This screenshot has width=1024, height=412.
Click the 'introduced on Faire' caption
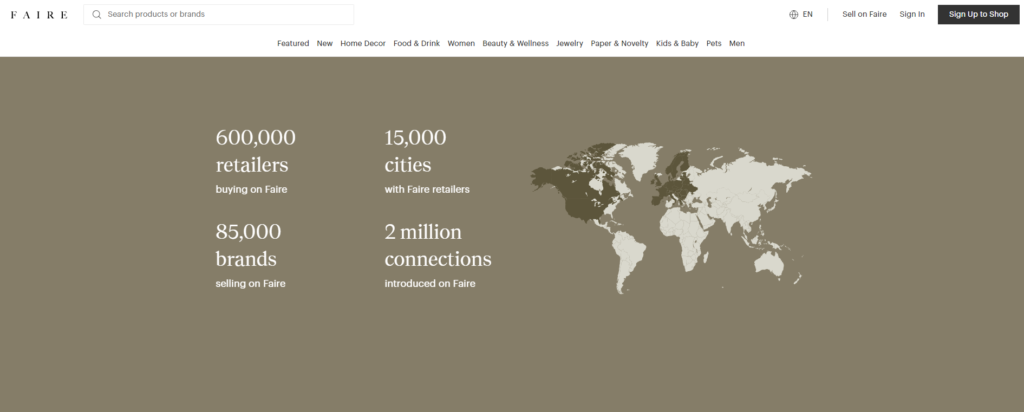[x=430, y=284]
